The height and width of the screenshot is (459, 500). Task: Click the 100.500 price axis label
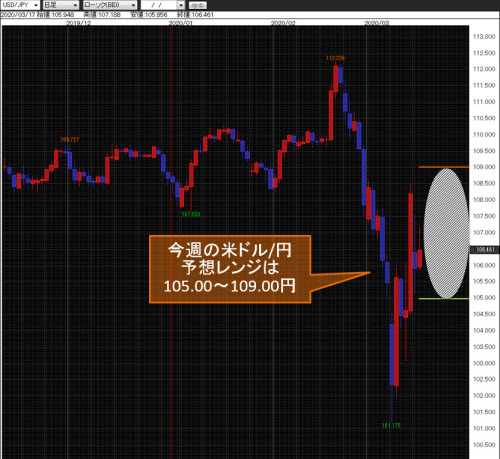coord(484,445)
